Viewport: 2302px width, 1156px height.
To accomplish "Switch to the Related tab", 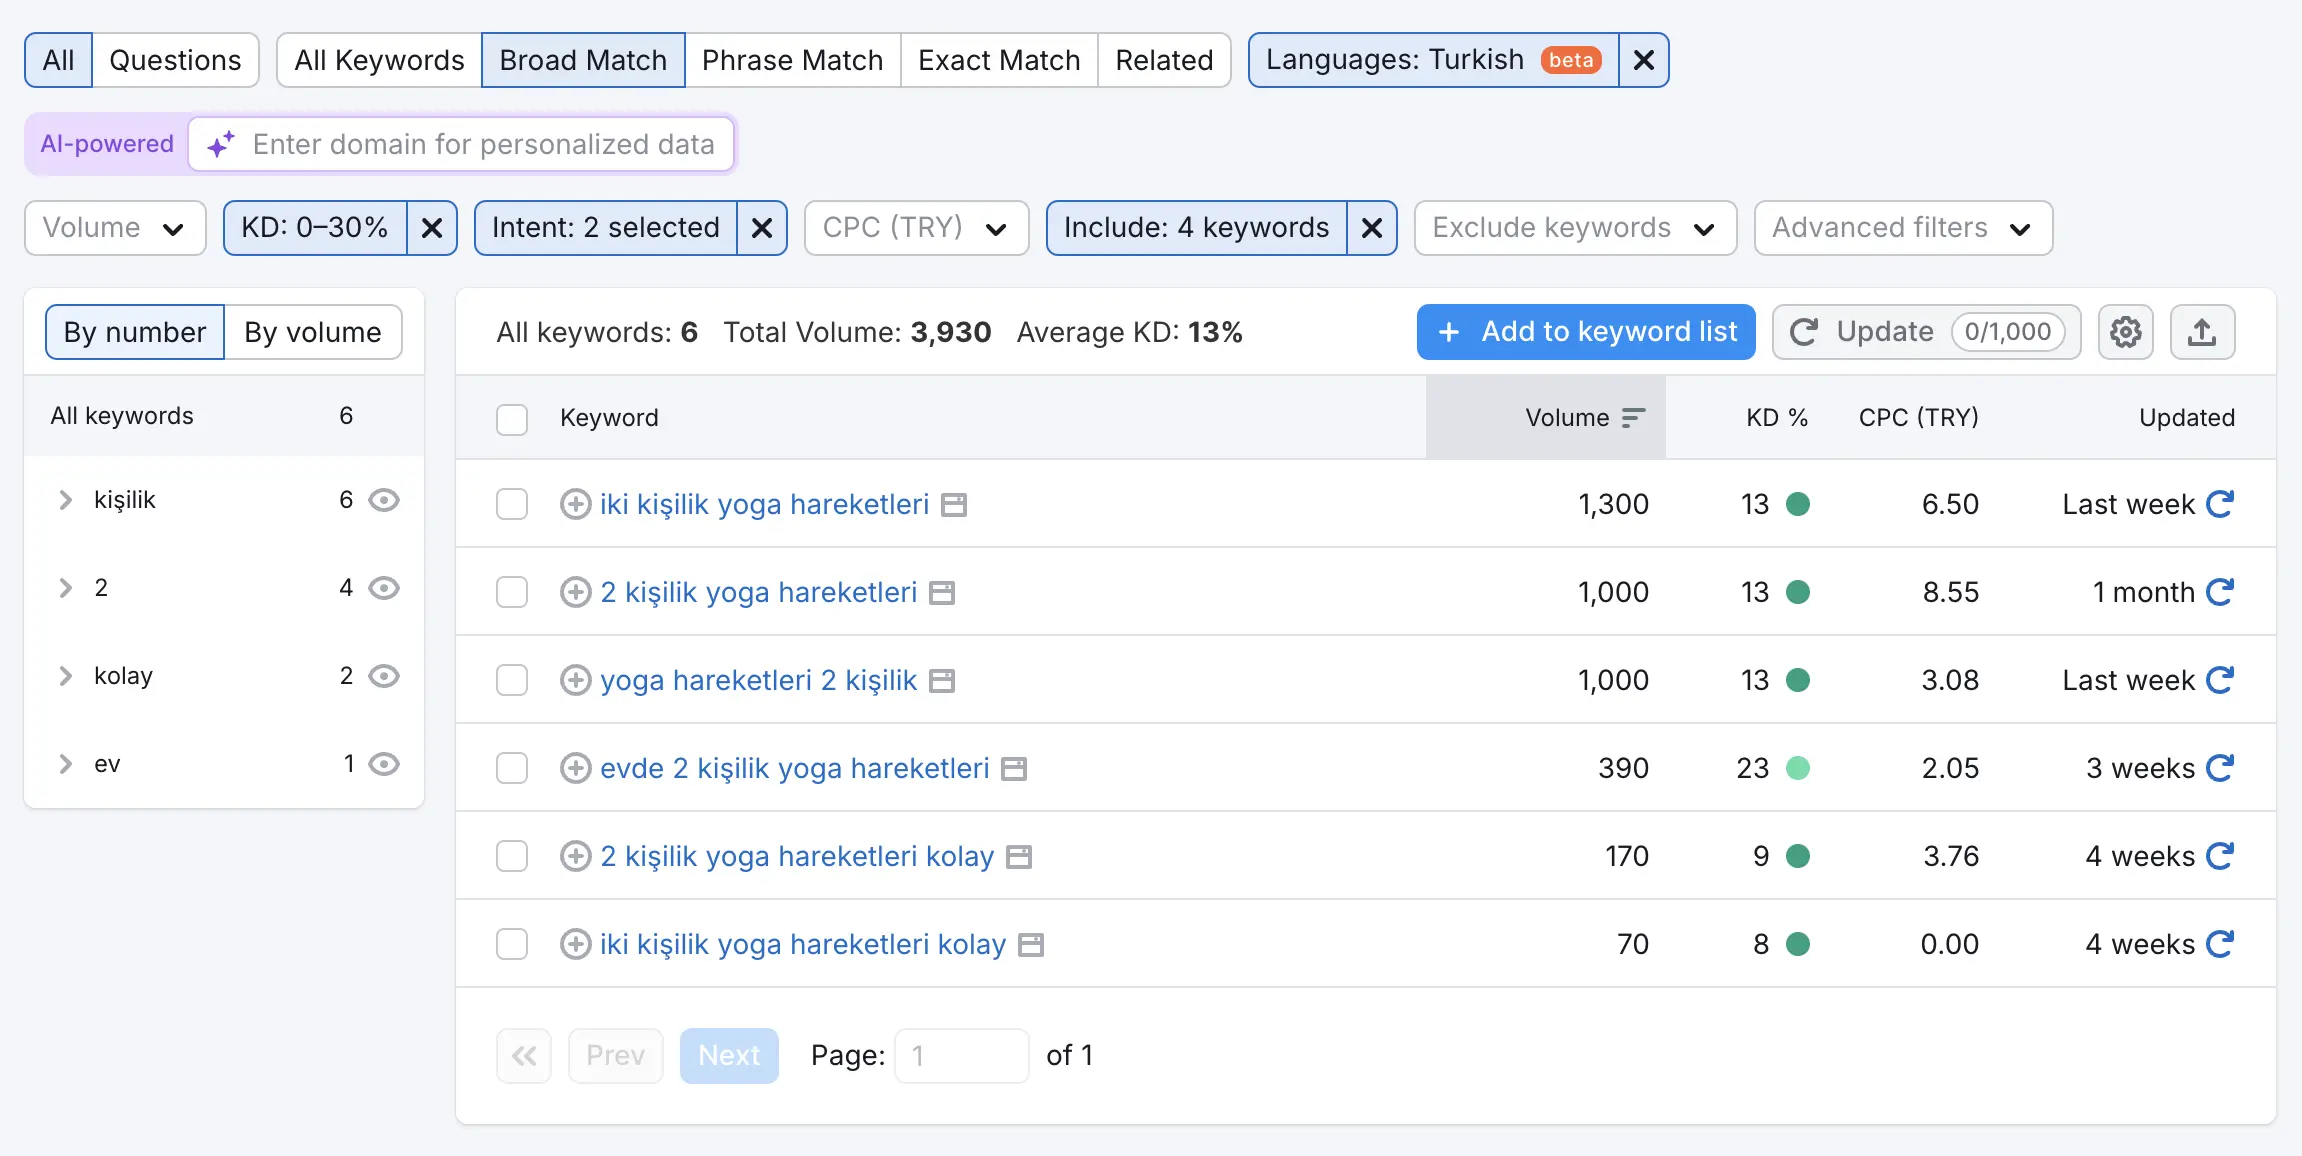I will (x=1164, y=60).
